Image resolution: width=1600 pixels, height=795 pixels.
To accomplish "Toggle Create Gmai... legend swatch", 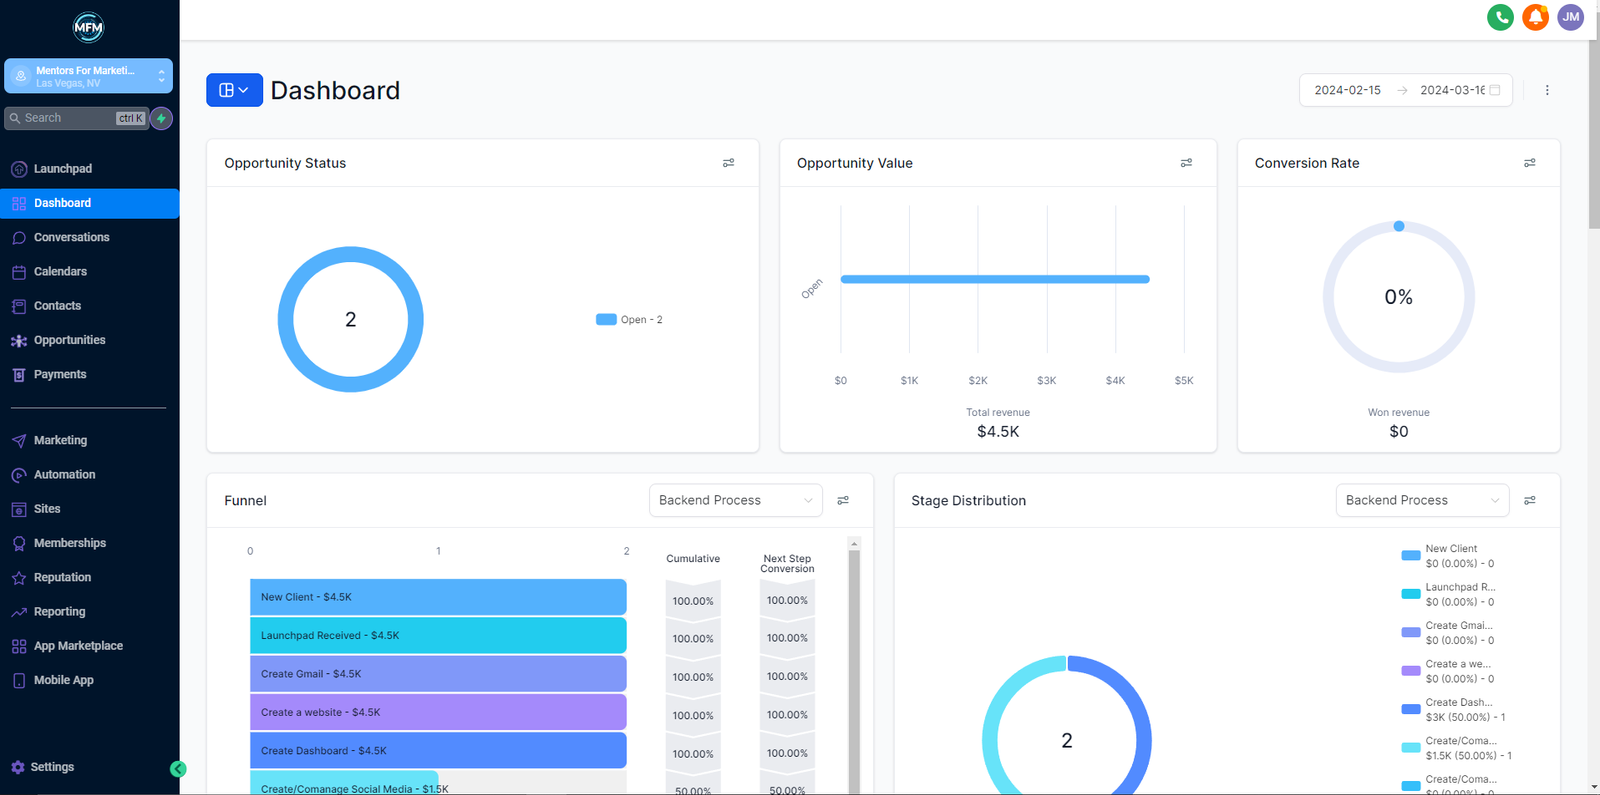I will coord(1411,632).
